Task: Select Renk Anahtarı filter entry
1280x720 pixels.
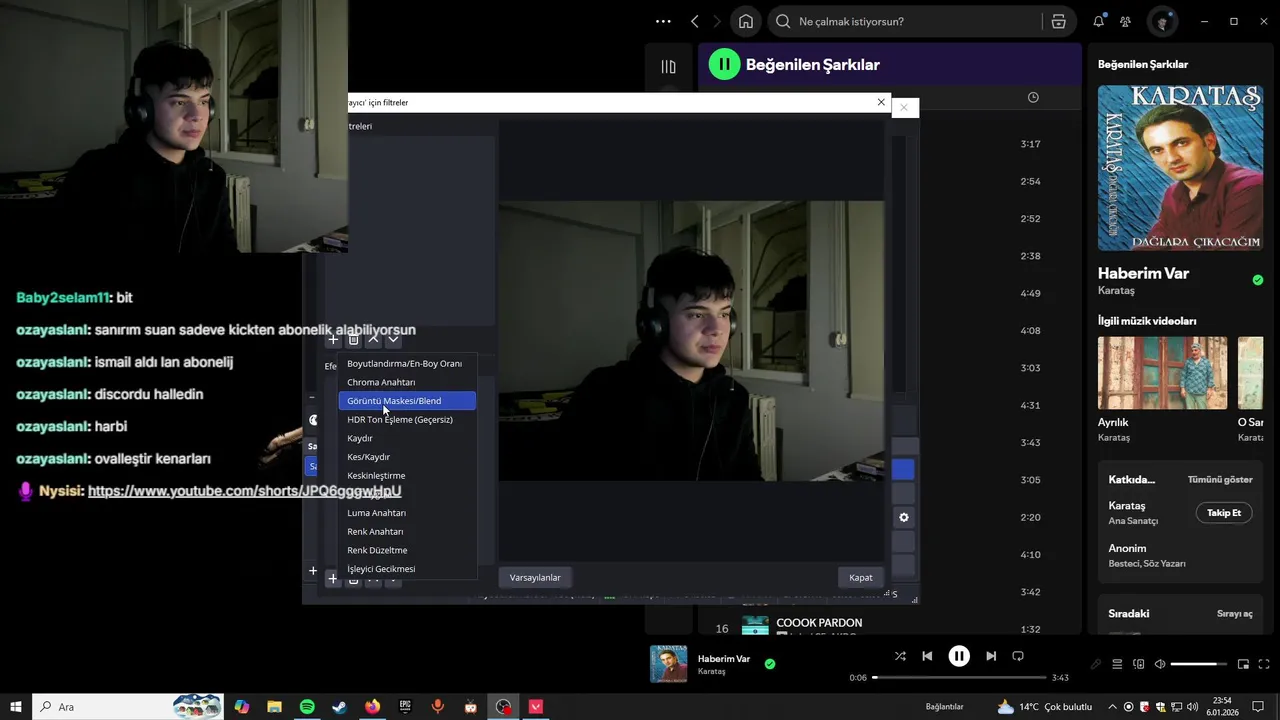Action: click(407, 532)
